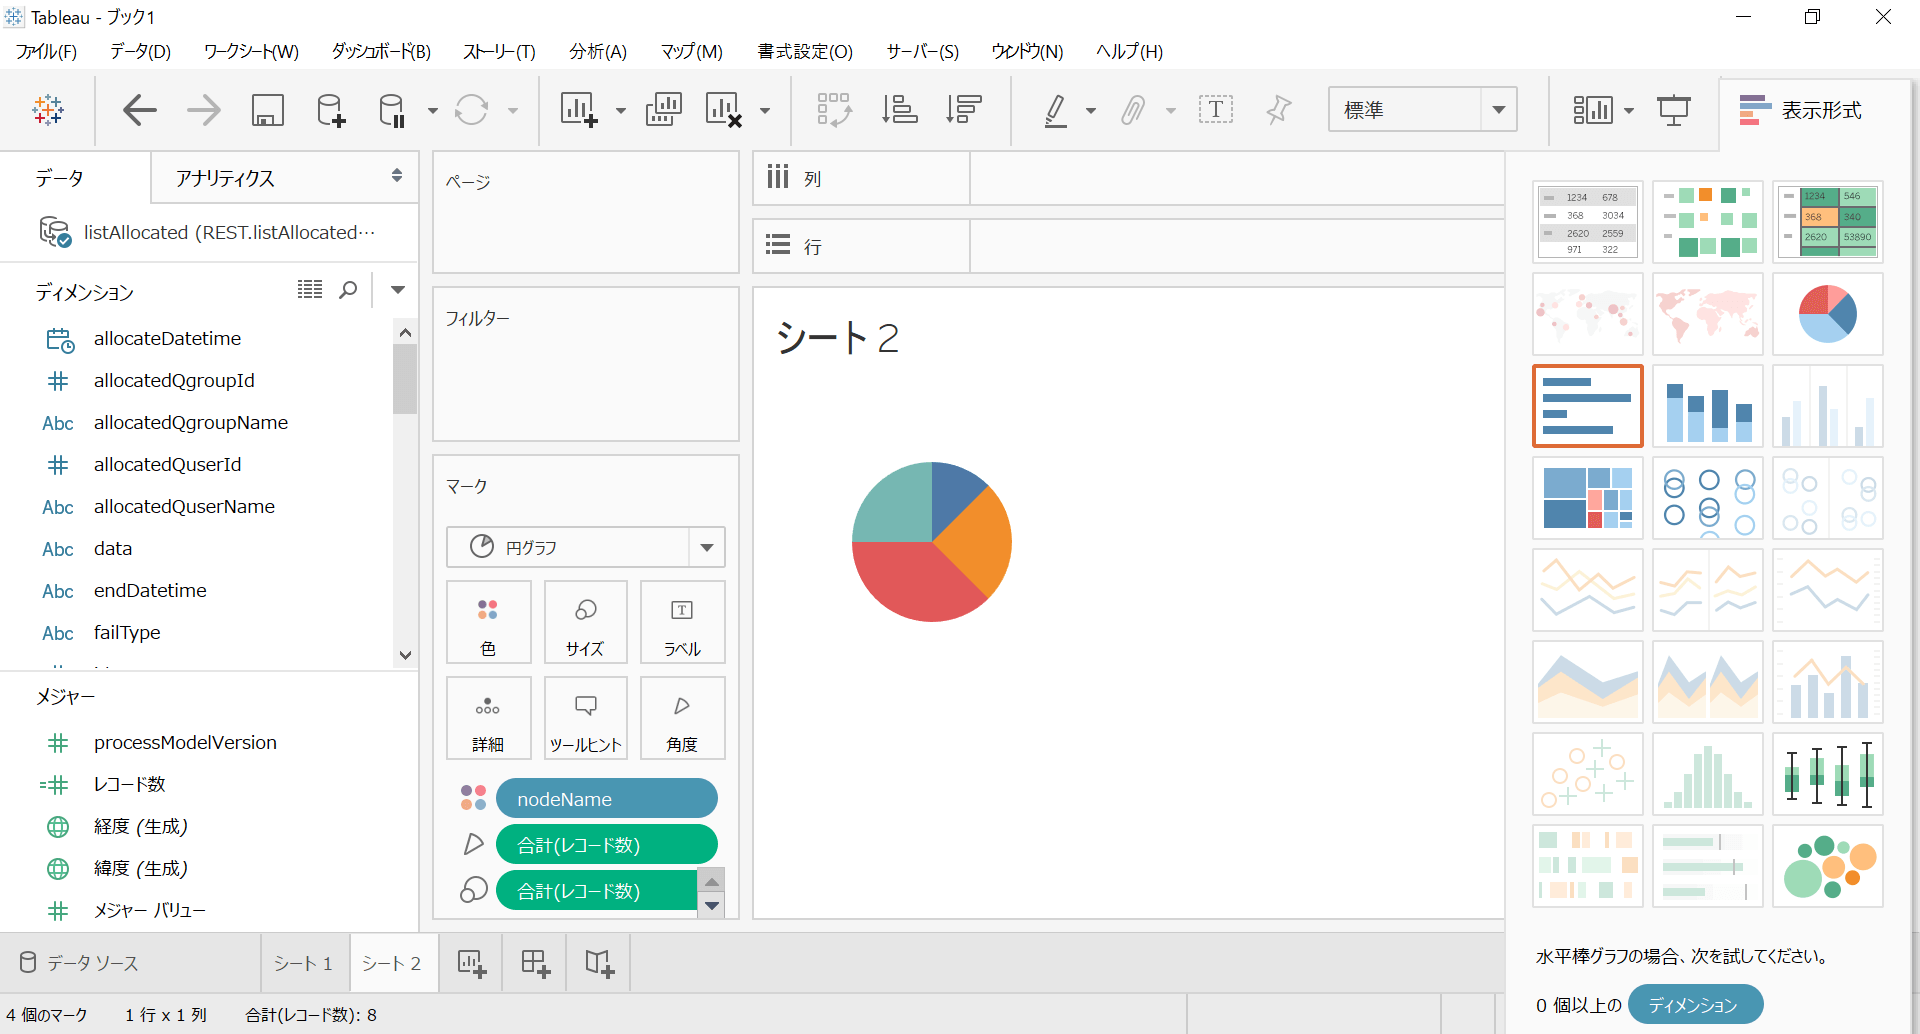Click the refresh data icon
This screenshot has width=1920, height=1034.
point(471,110)
